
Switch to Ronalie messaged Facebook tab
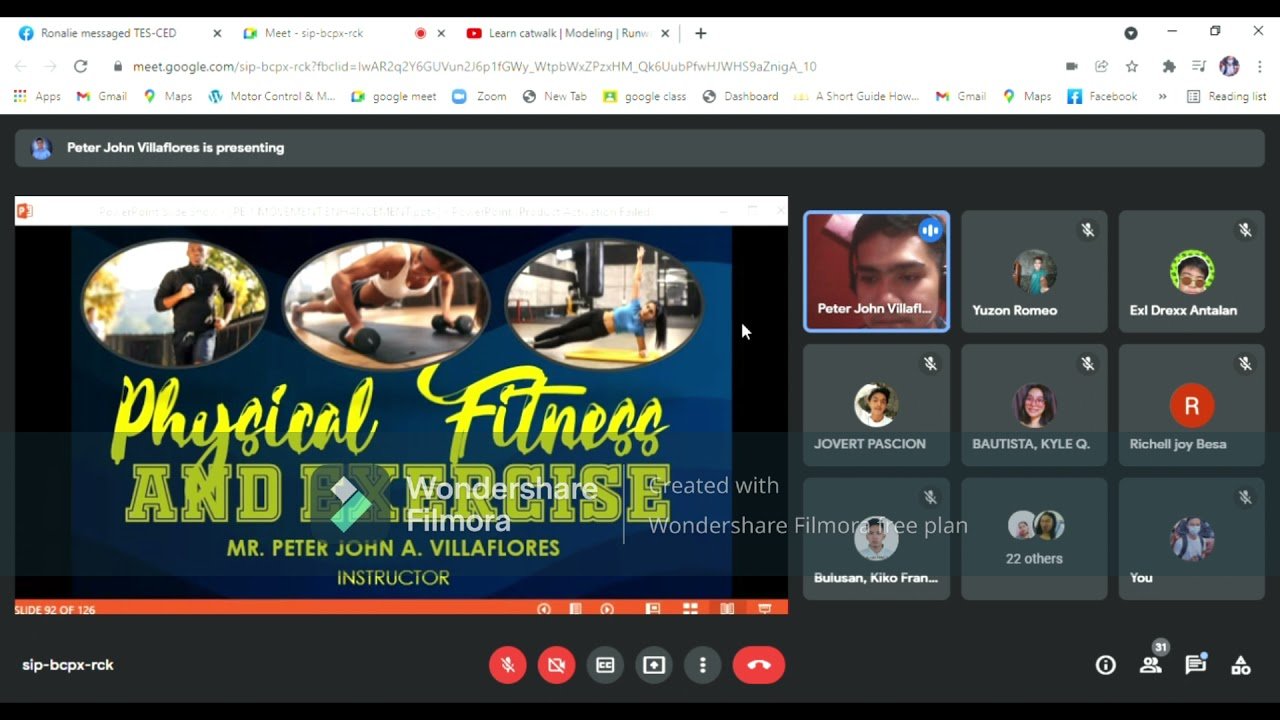108,33
